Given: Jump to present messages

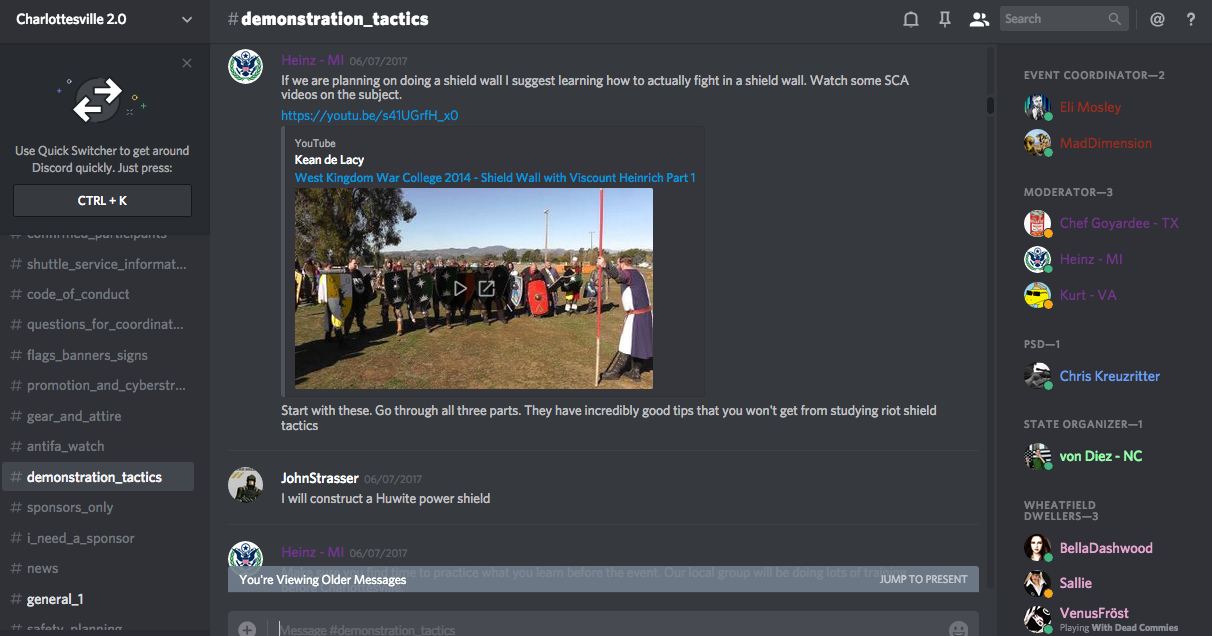Looking at the screenshot, I should click(x=923, y=579).
